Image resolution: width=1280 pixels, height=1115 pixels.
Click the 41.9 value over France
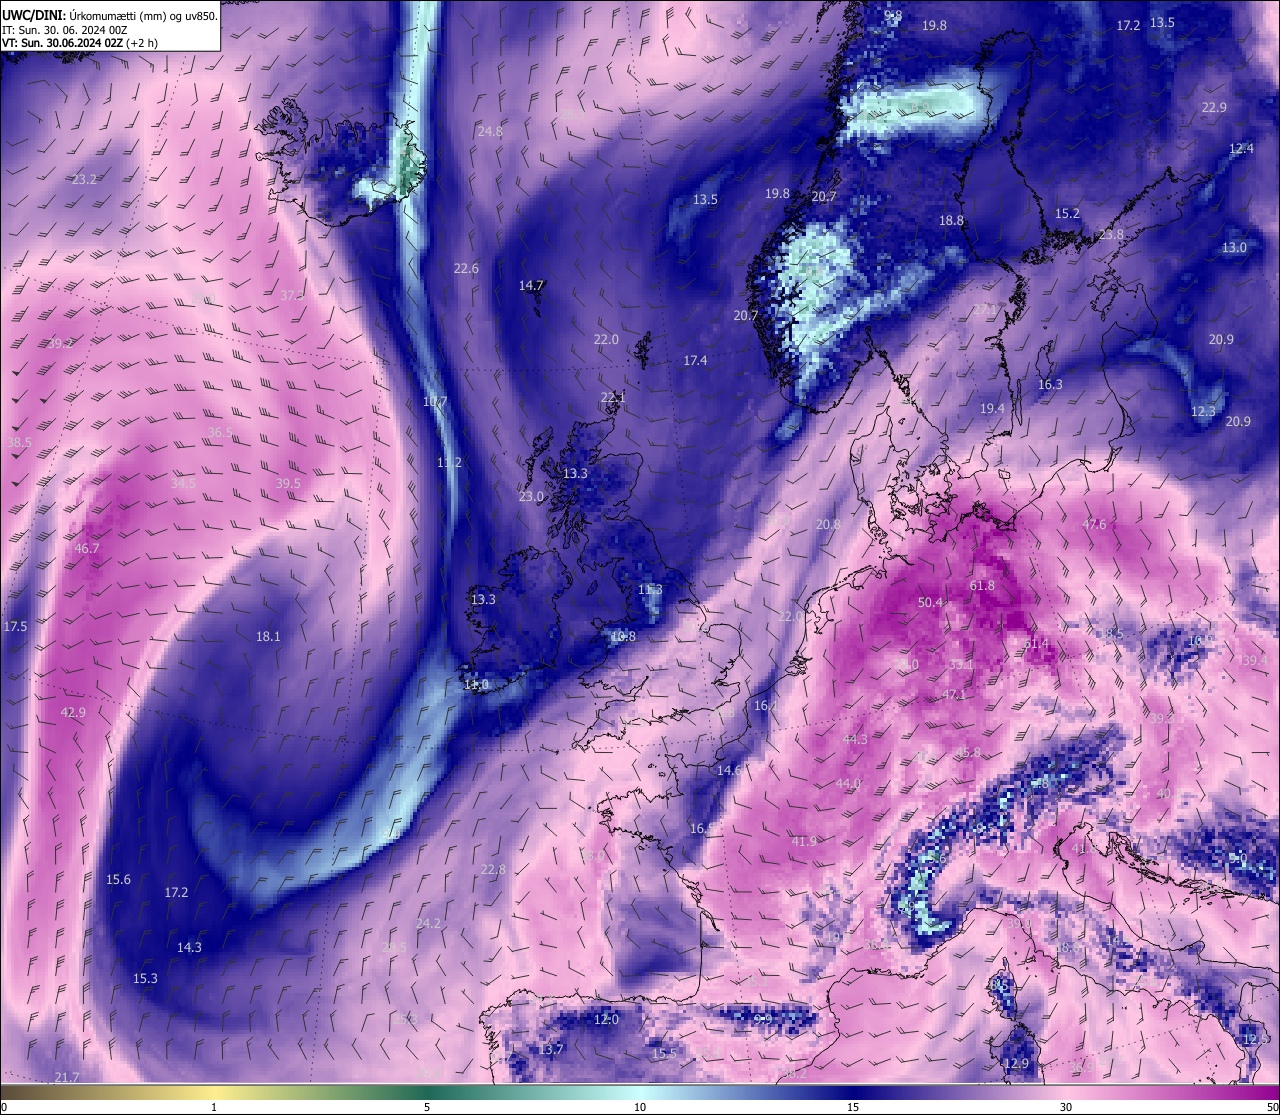click(804, 842)
